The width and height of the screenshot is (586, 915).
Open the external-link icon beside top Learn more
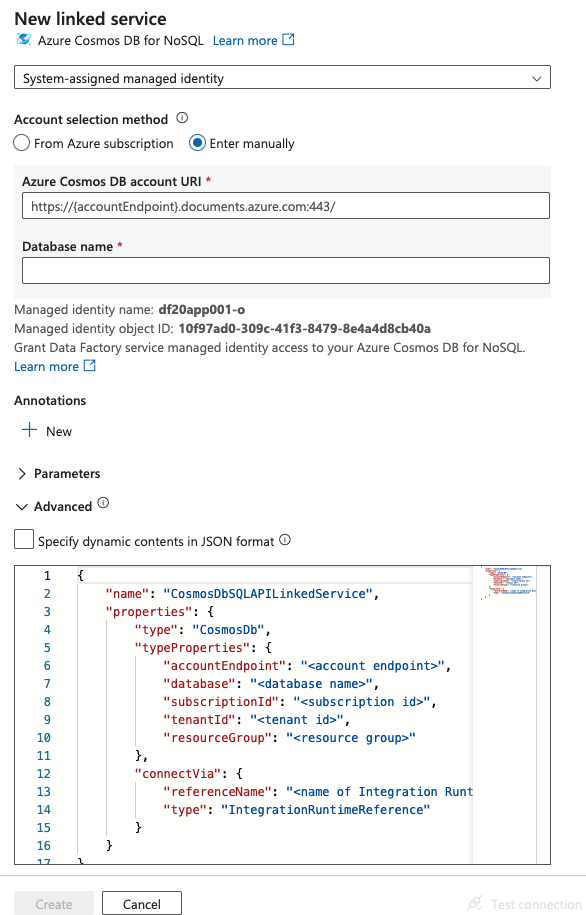pos(288,40)
